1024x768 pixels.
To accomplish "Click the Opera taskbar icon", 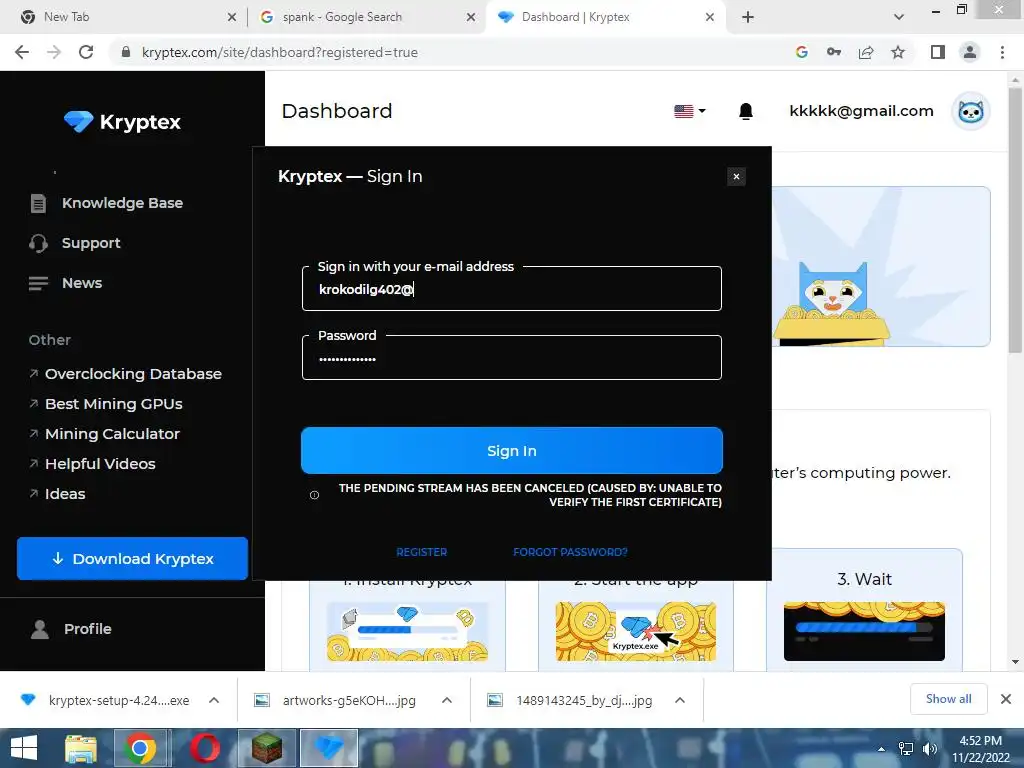I will click(x=204, y=748).
